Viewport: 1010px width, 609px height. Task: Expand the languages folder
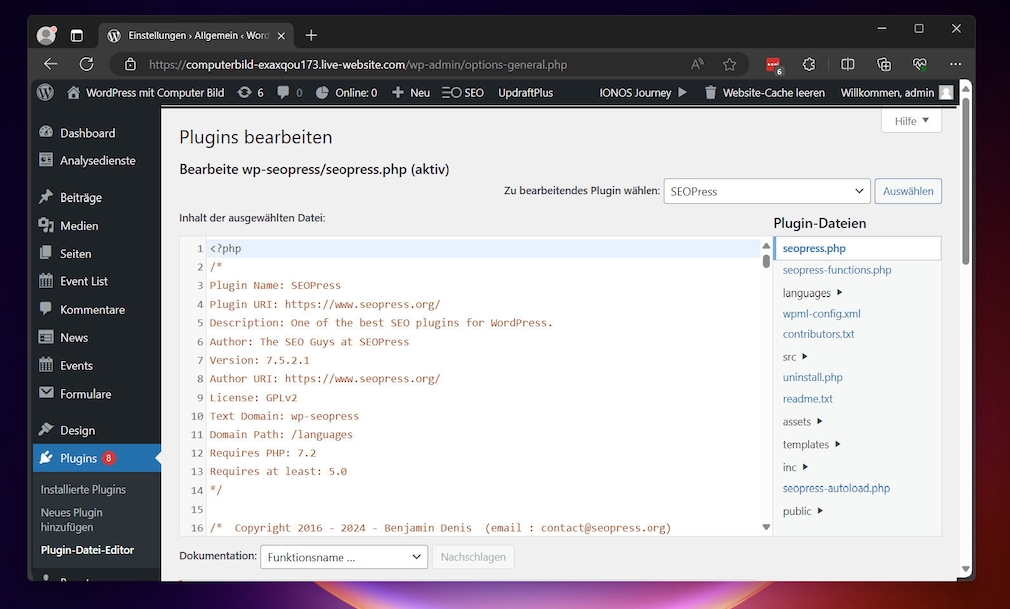coord(812,293)
